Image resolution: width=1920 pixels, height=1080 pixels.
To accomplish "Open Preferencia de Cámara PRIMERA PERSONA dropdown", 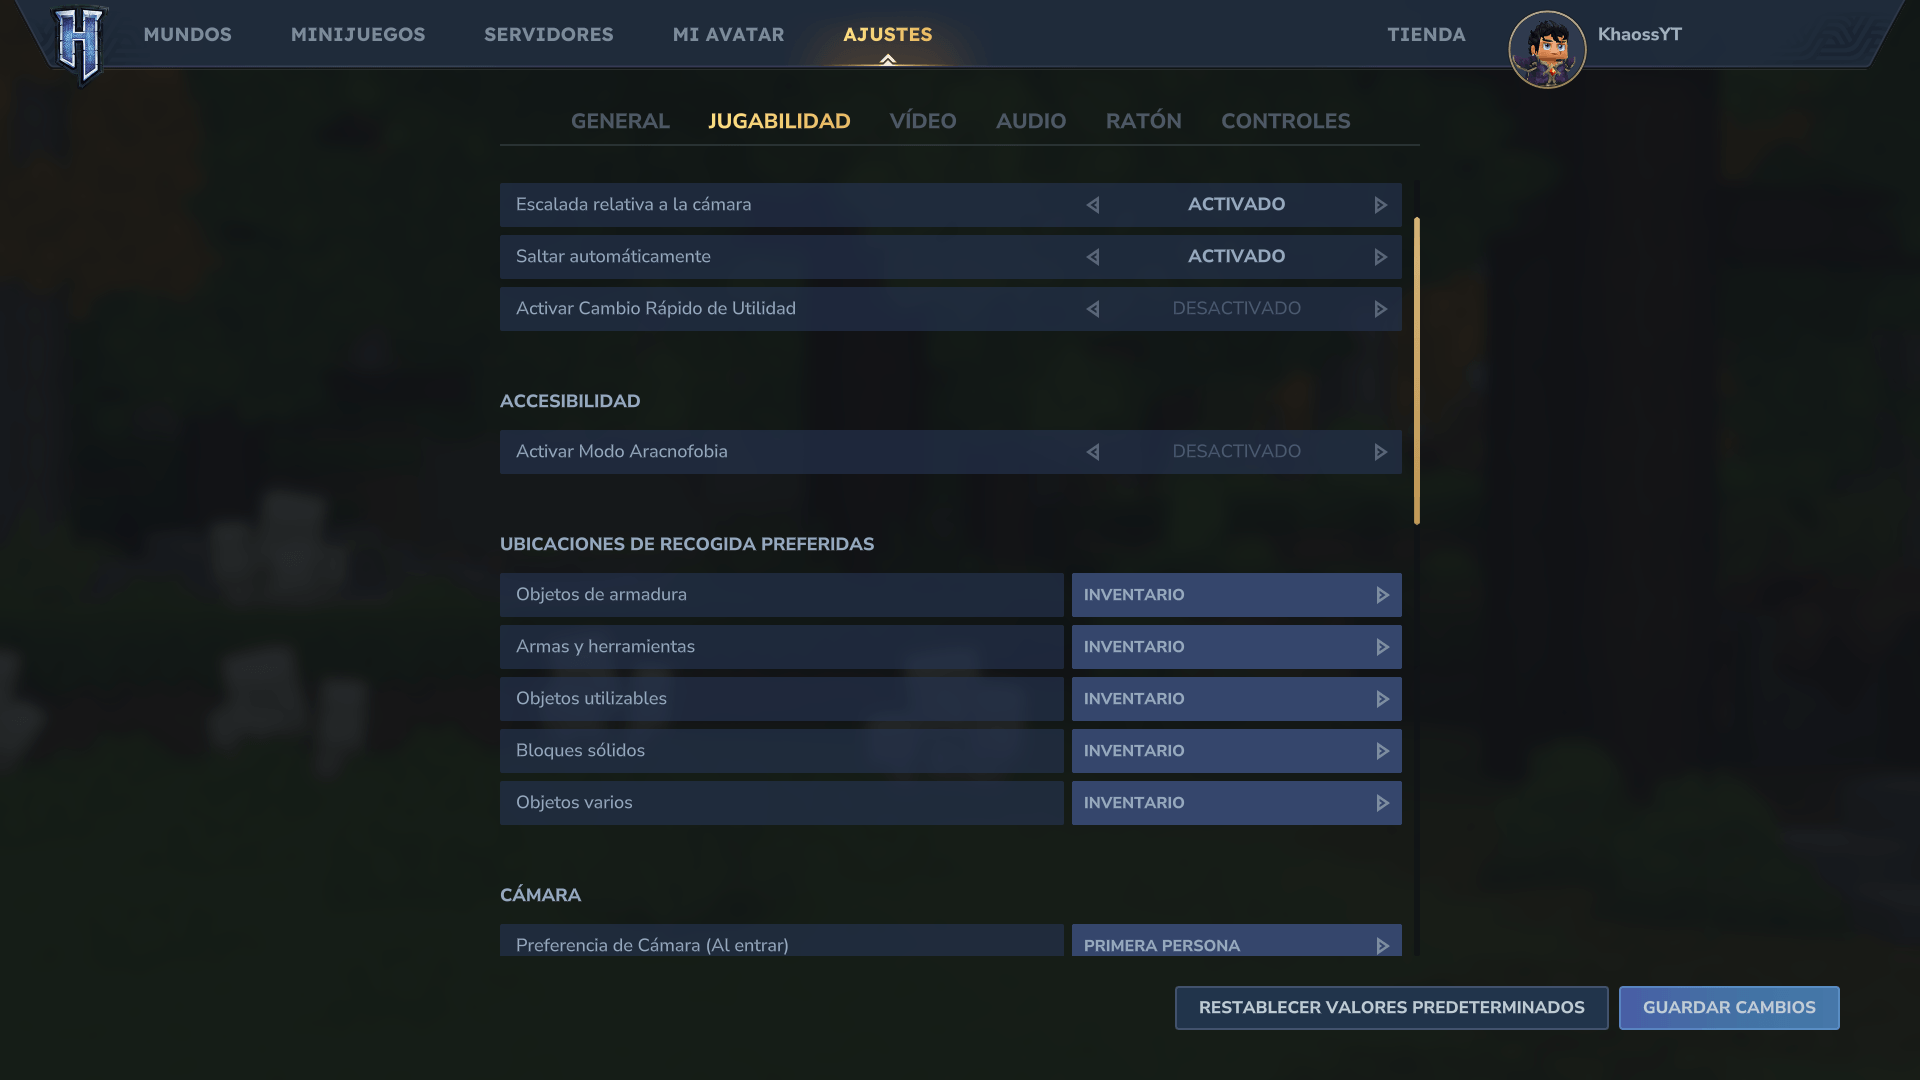I will [x=1236, y=944].
